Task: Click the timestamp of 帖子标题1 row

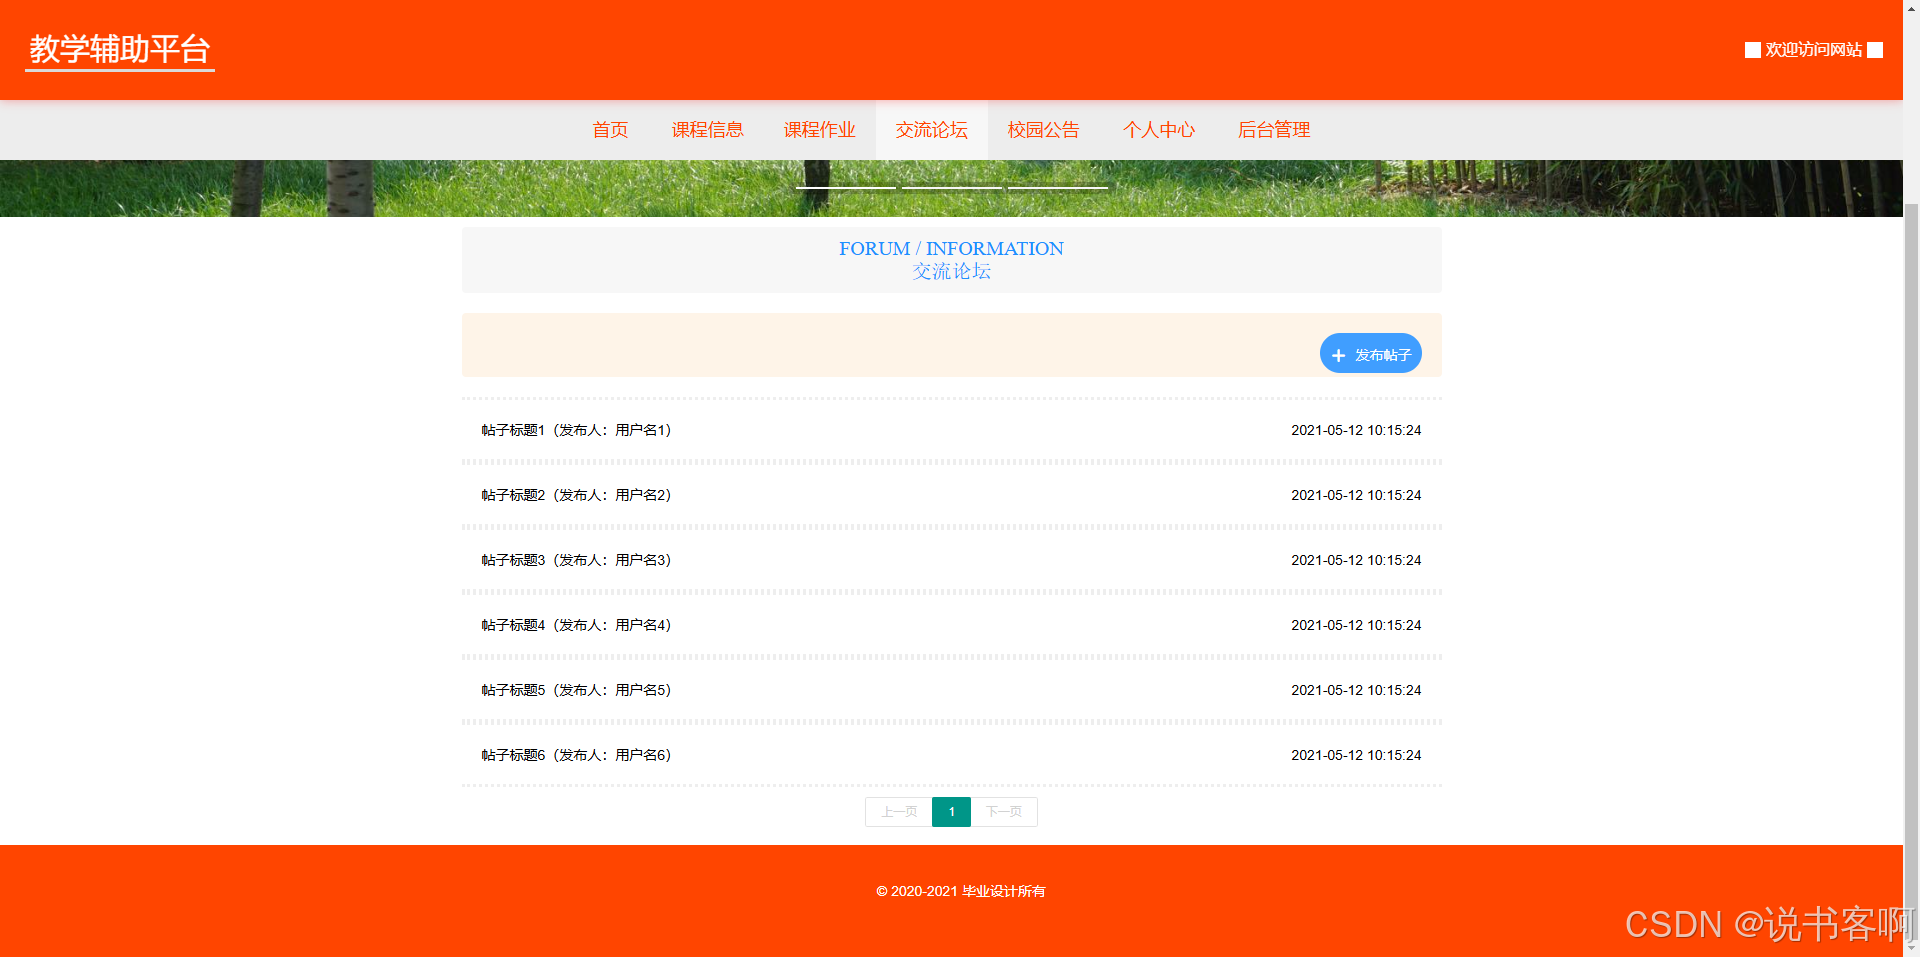Action: tap(1356, 430)
